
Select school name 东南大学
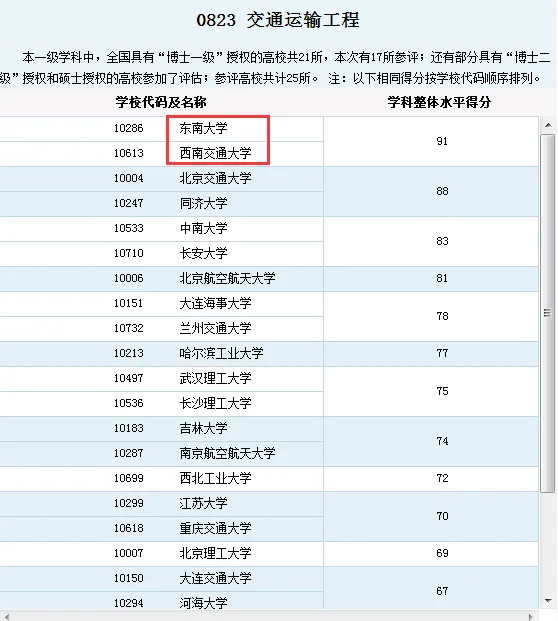coord(204,128)
